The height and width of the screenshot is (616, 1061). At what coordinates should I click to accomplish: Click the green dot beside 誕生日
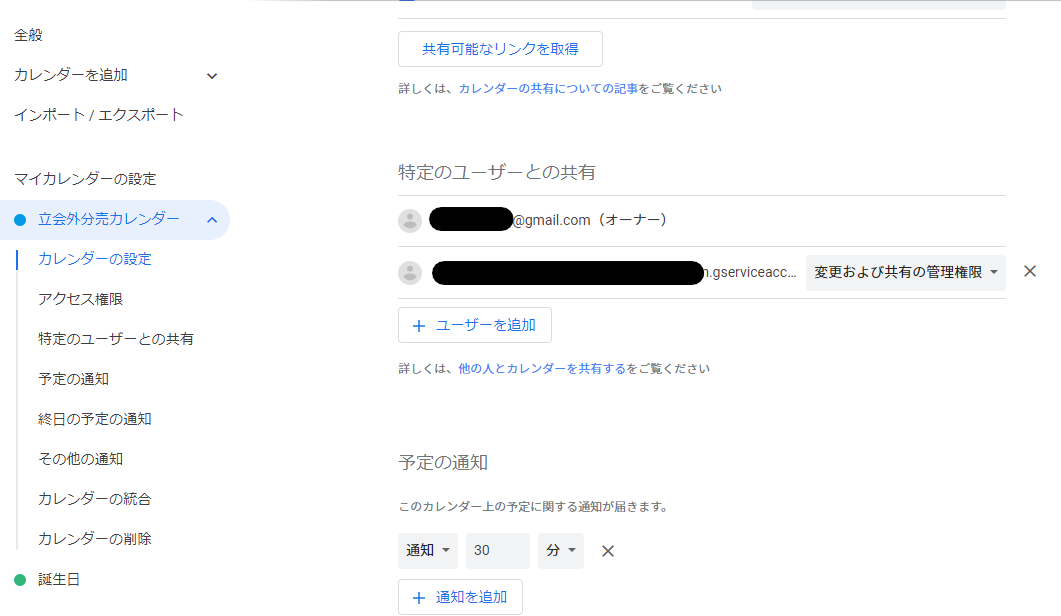point(20,580)
